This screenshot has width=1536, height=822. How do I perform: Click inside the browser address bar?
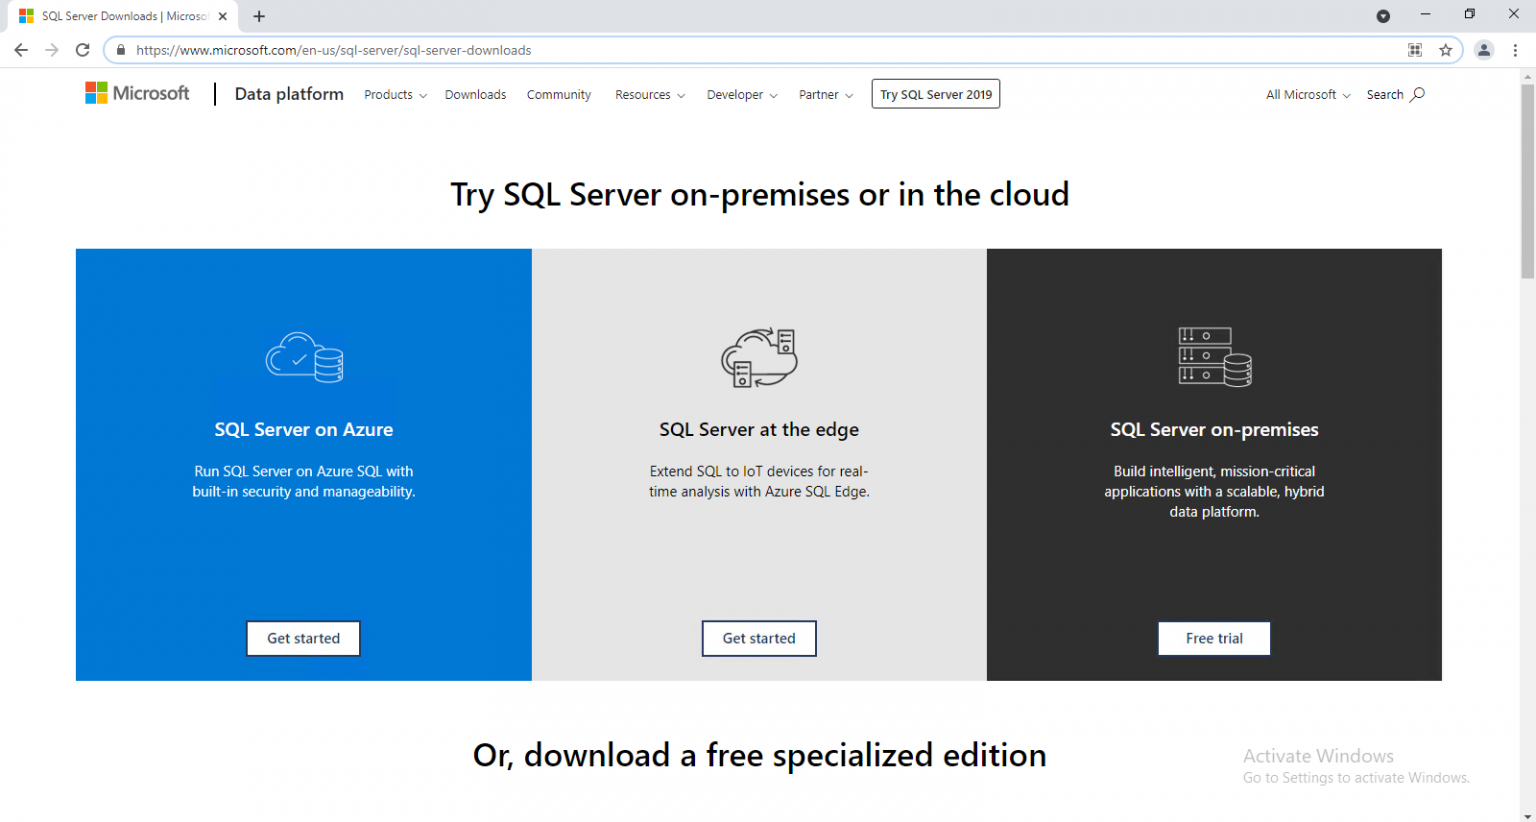(x=700, y=49)
